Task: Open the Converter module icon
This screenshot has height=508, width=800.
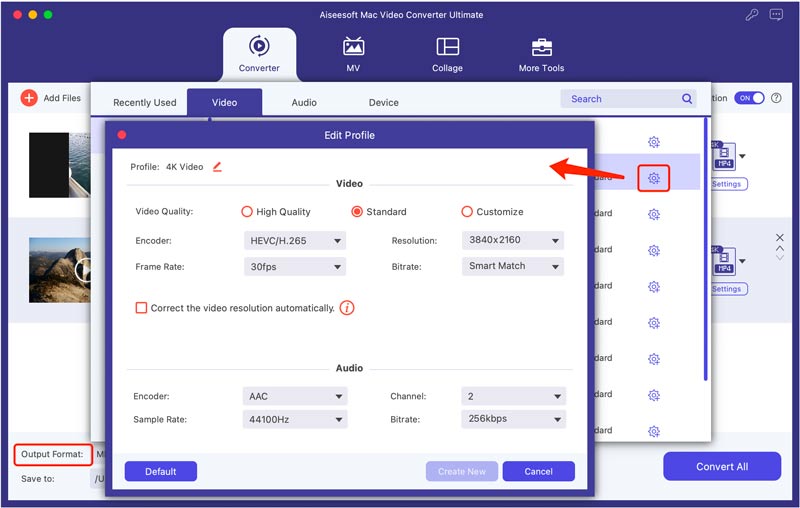Action: tap(259, 46)
